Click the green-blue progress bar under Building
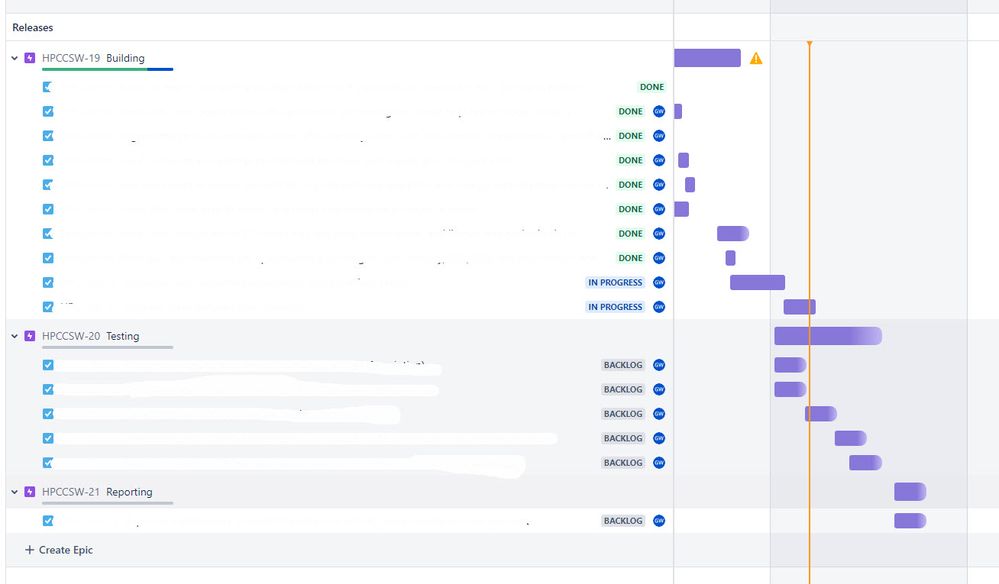This screenshot has height=584, width=999. [108, 69]
